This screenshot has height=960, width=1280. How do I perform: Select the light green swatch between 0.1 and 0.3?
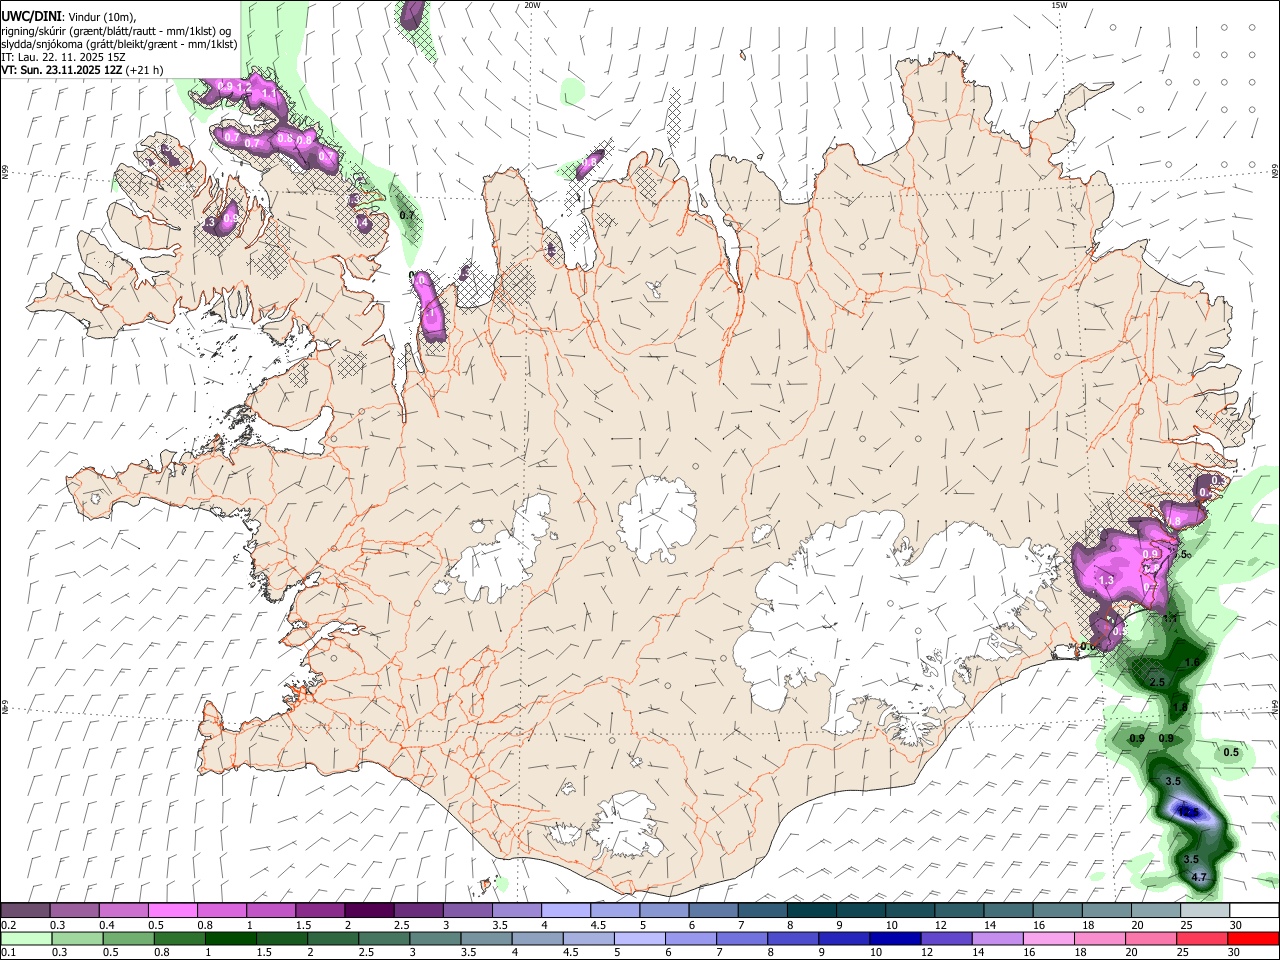(26, 939)
